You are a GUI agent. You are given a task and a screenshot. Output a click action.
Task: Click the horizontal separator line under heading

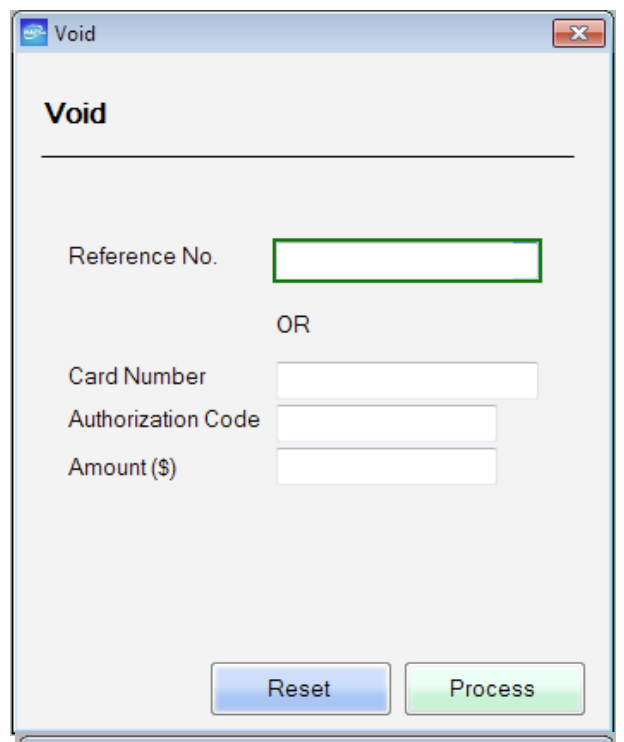tap(307, 157)
